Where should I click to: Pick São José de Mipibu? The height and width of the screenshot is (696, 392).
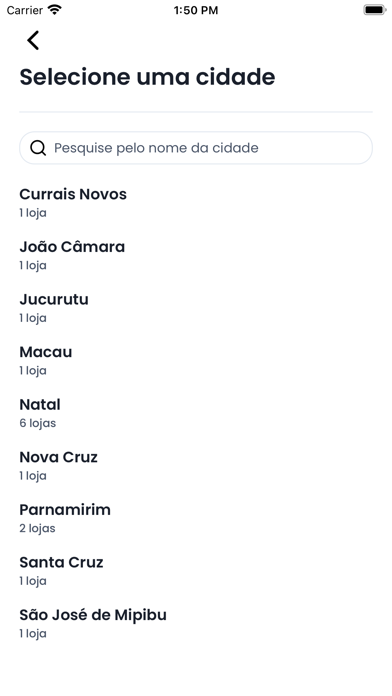coord(196,623)
